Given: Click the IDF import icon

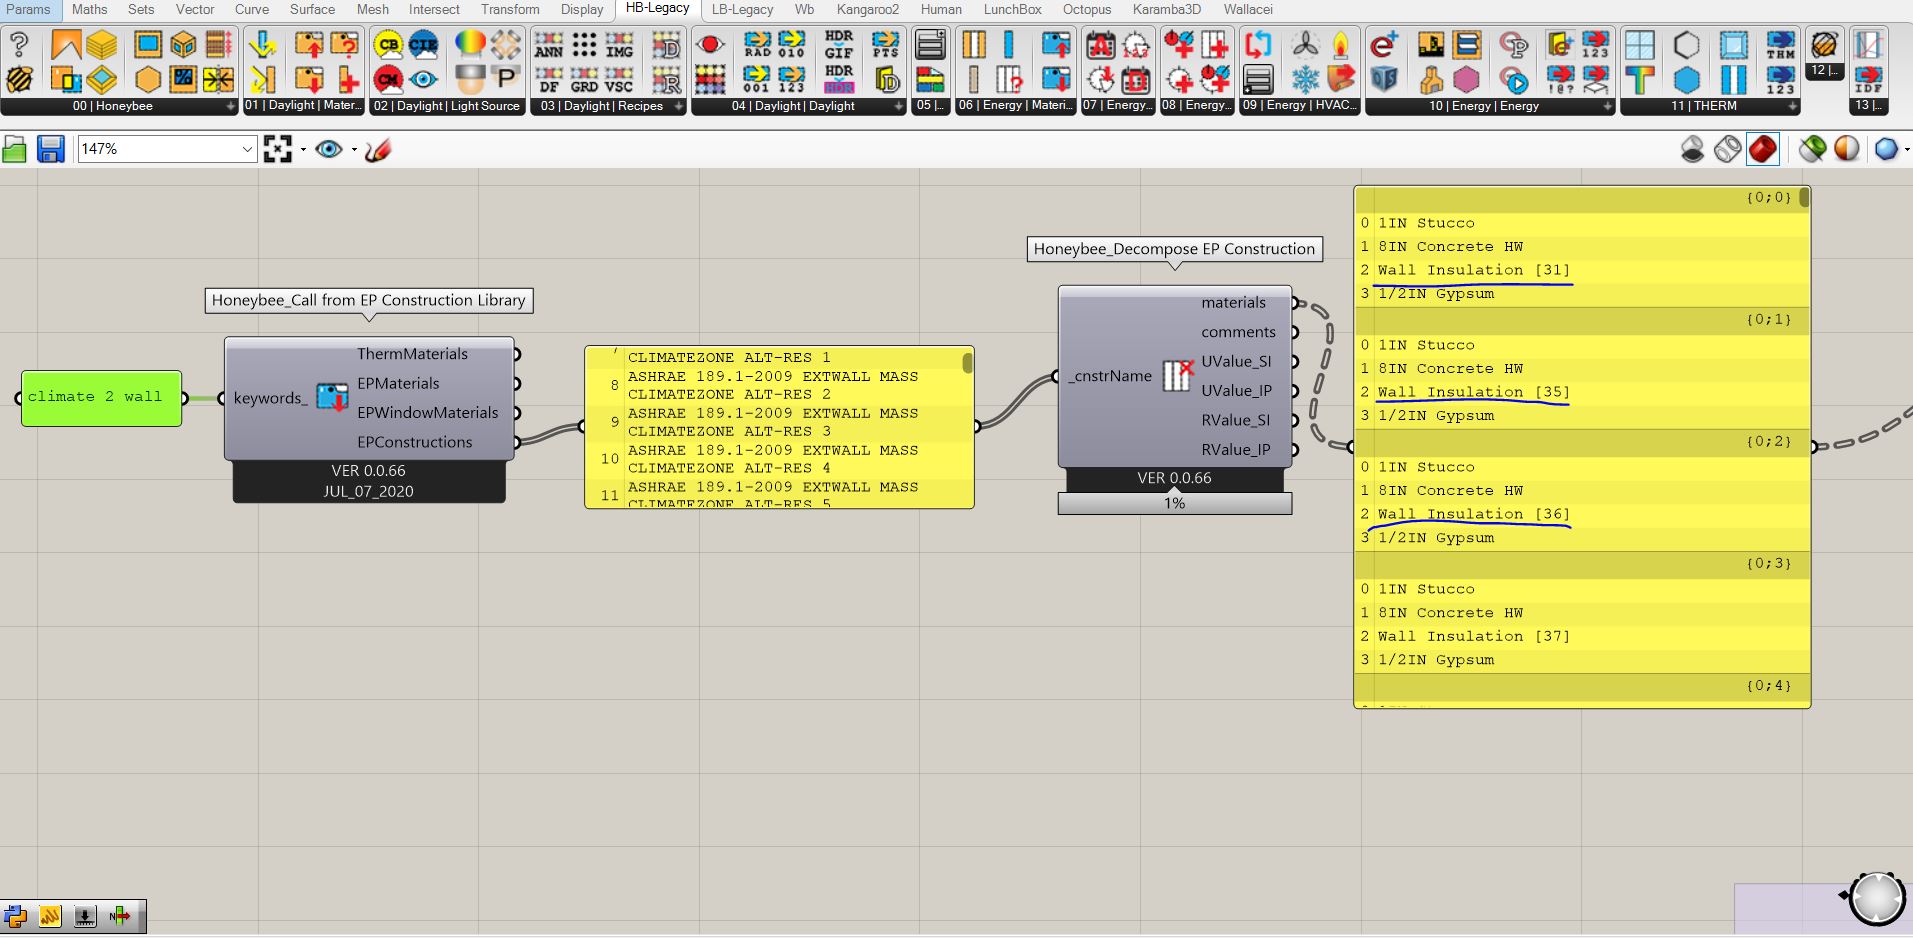Looking at the screenshot, I should coord(1868,79).
